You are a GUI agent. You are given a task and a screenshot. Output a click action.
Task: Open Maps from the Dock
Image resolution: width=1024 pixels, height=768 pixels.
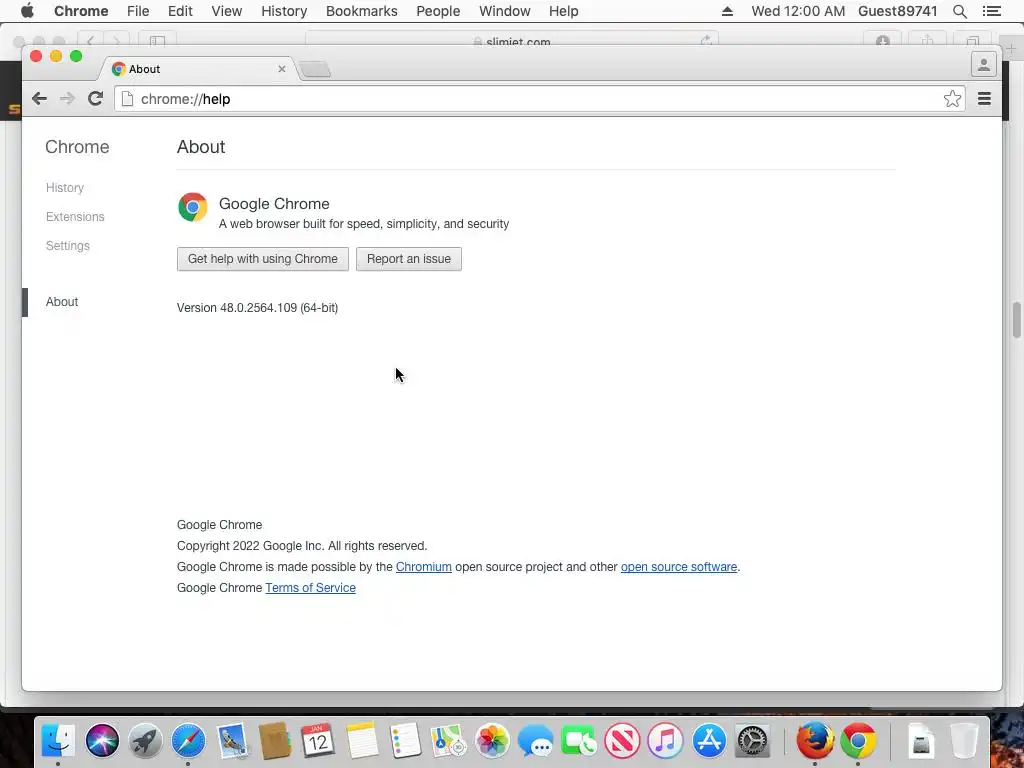tap(448, 741)
